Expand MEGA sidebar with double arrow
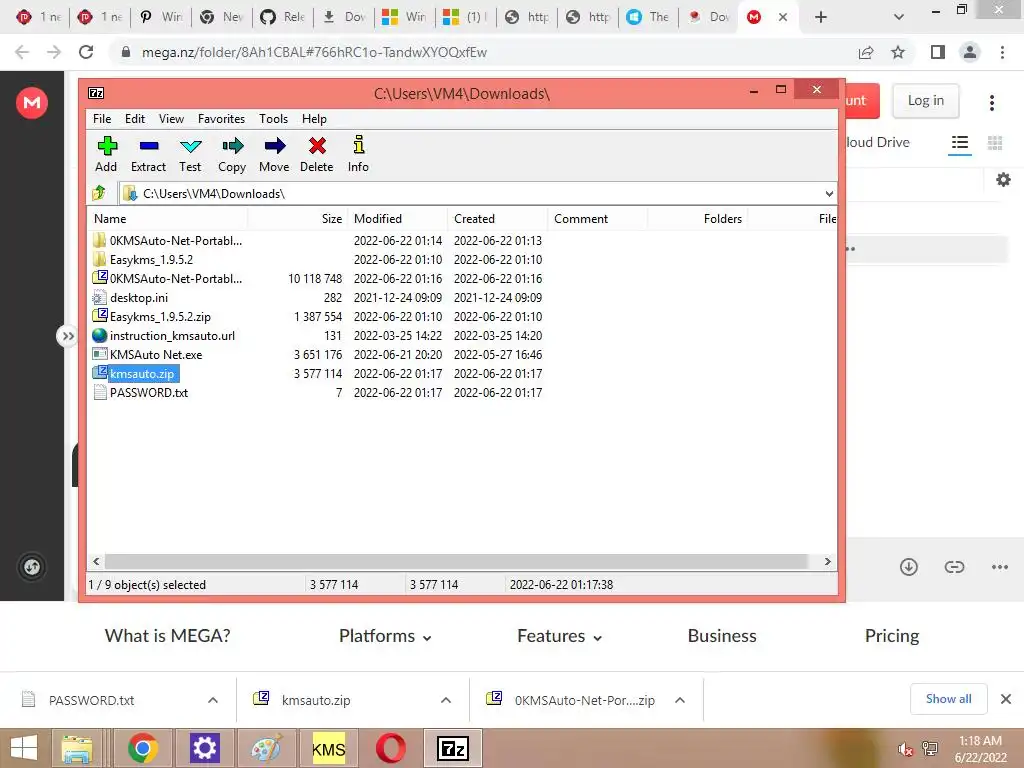The height and width of the screenshot is (768, 1024). 67,336
